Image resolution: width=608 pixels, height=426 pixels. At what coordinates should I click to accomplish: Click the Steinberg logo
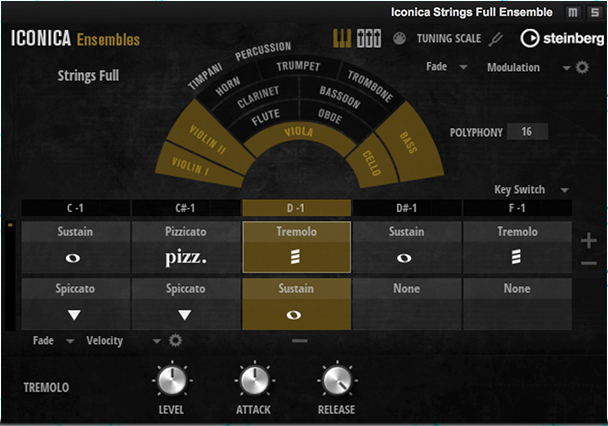[x=562, y=38]
